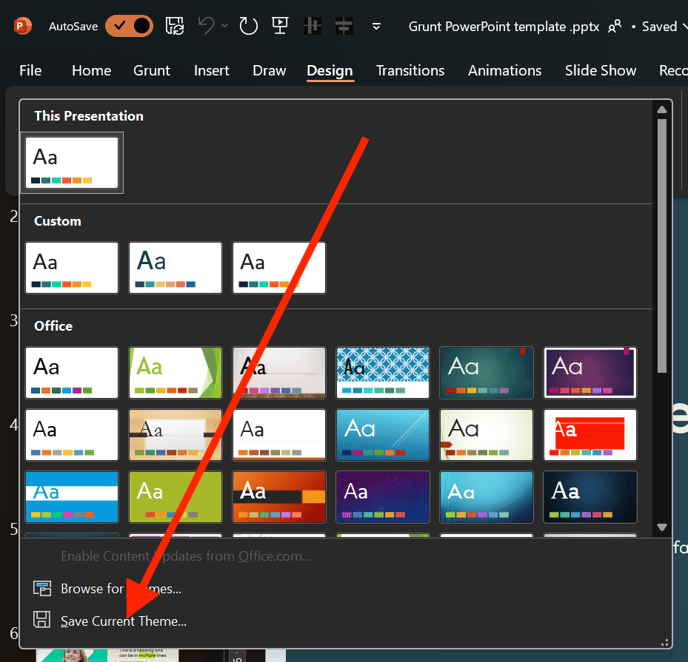This screenshot has width=688, height=662.
Task: Click Browse for Themes option
Action: pos(120,589)
